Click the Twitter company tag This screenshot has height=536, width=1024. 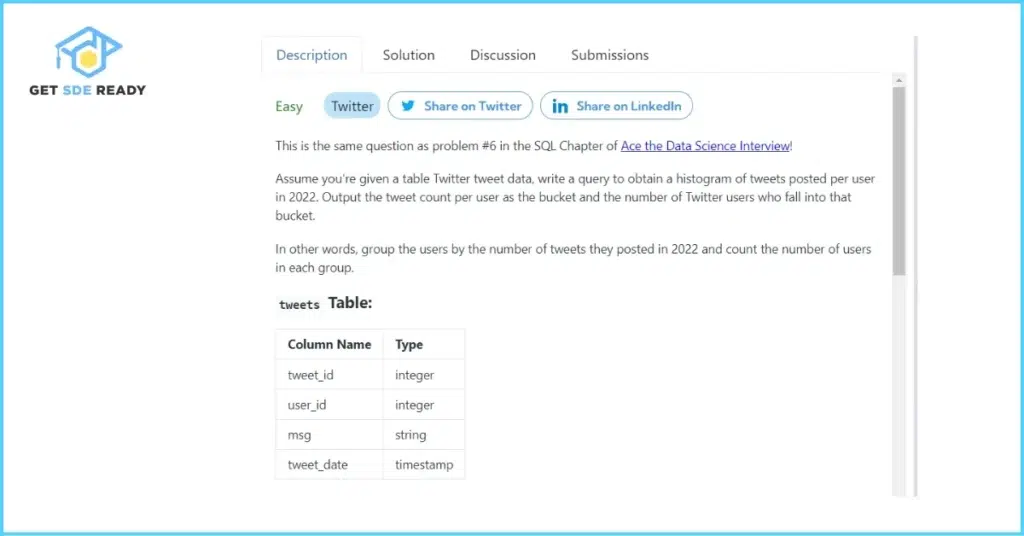[352, 106]
